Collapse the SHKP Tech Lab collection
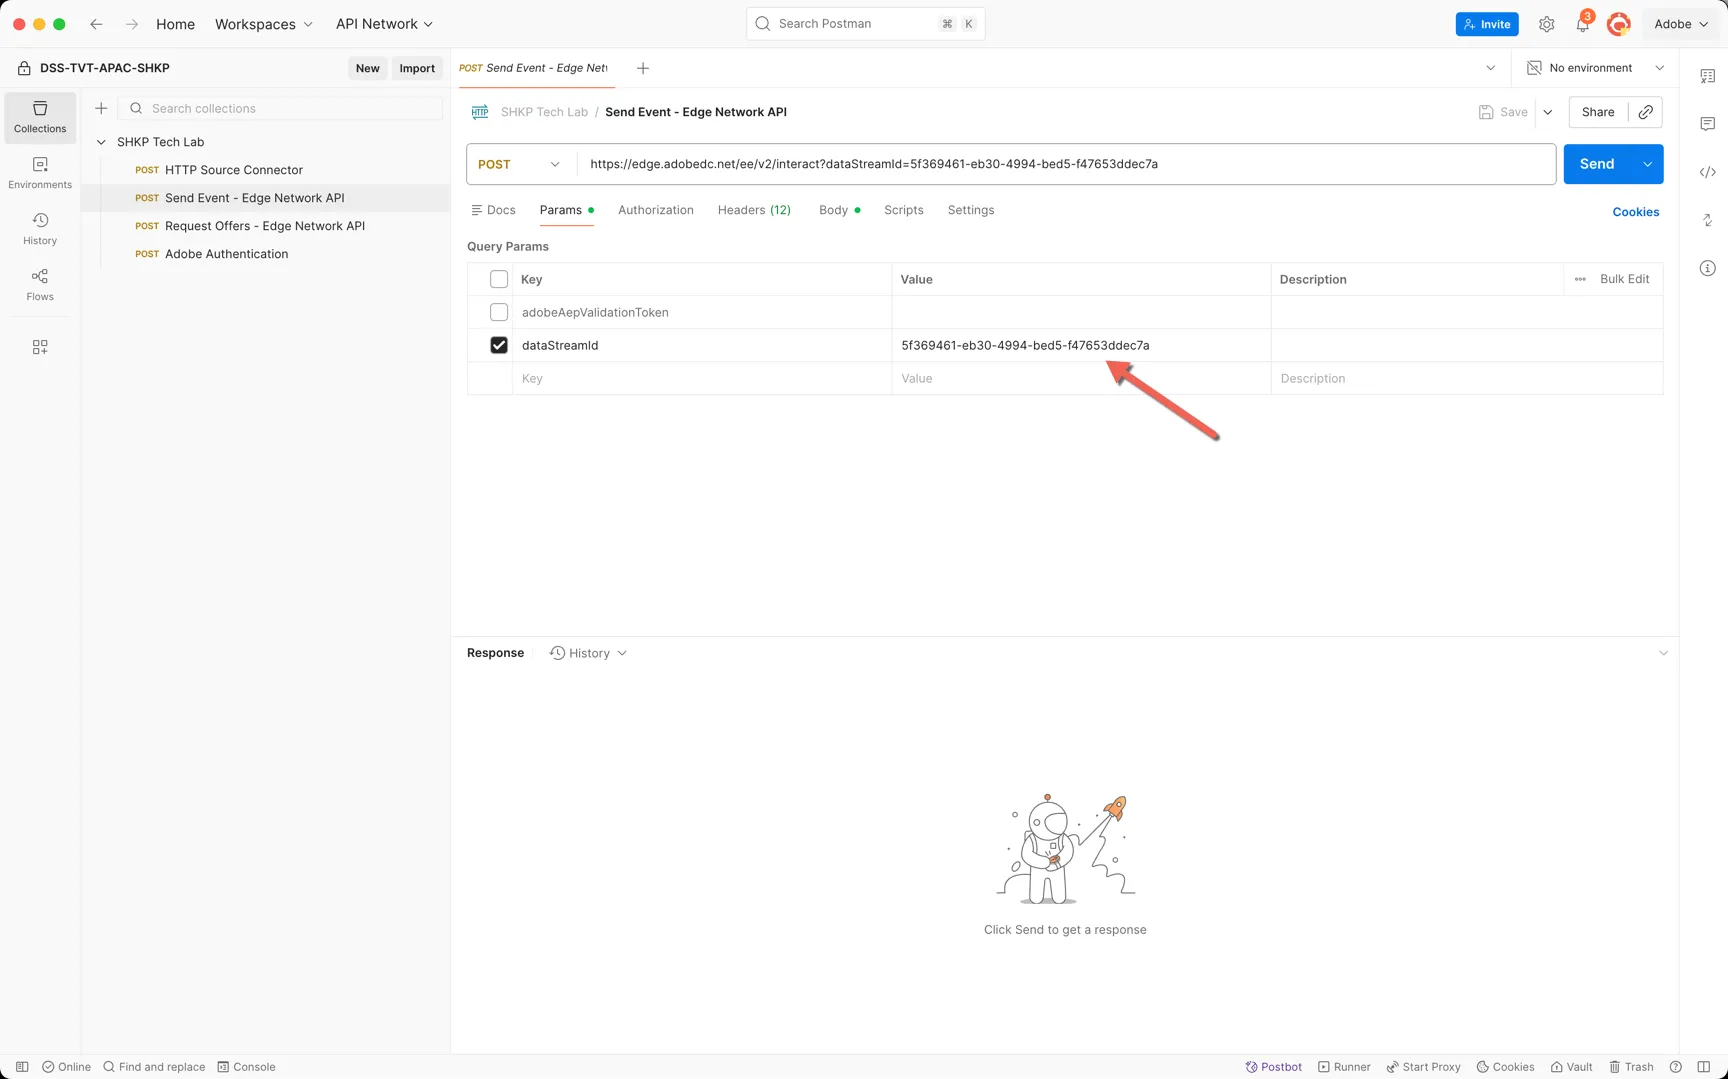Screen dimensions: 1728x1079 101,142
